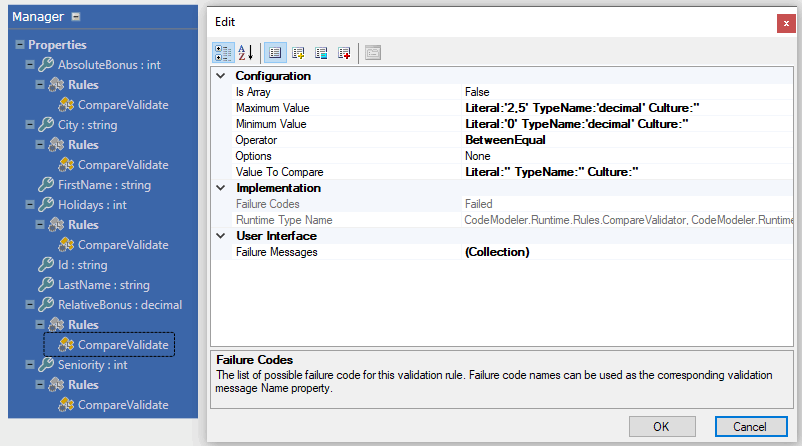Collapse the Seniority : int node
The height and width of the screenshot is (446, 802).
(30, 364)
